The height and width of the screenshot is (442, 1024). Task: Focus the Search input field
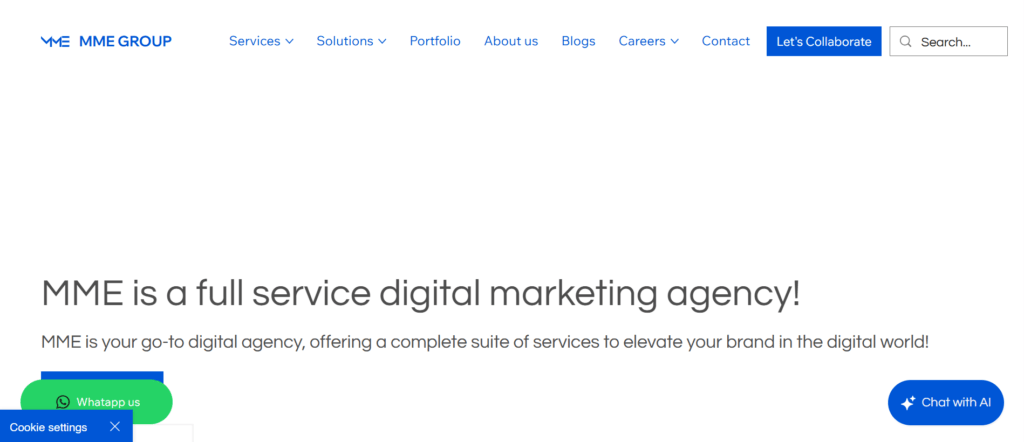tap(958, 42)
